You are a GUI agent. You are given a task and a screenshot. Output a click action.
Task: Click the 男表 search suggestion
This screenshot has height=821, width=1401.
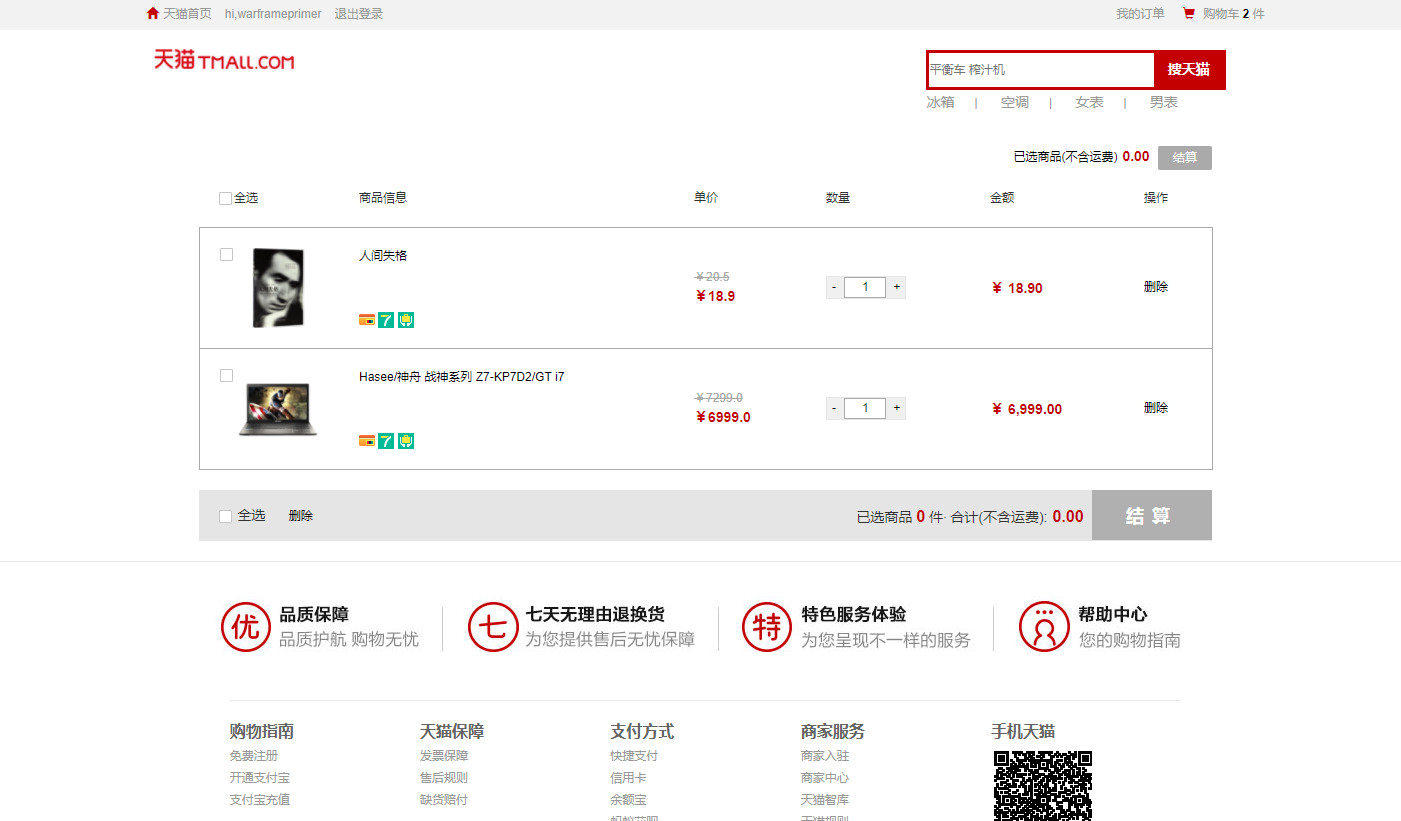(1164, 102)
